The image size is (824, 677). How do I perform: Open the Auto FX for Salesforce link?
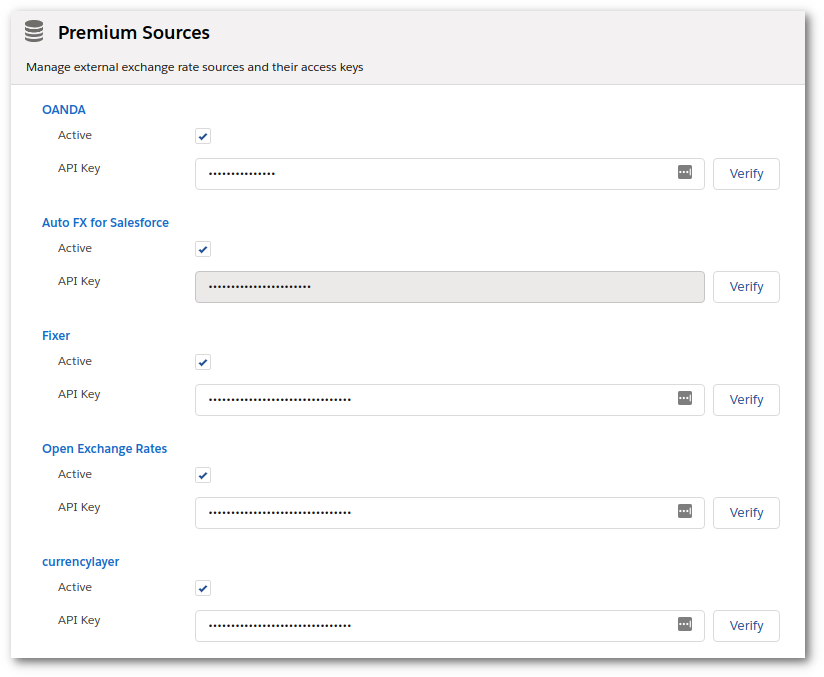pos(105,223)
